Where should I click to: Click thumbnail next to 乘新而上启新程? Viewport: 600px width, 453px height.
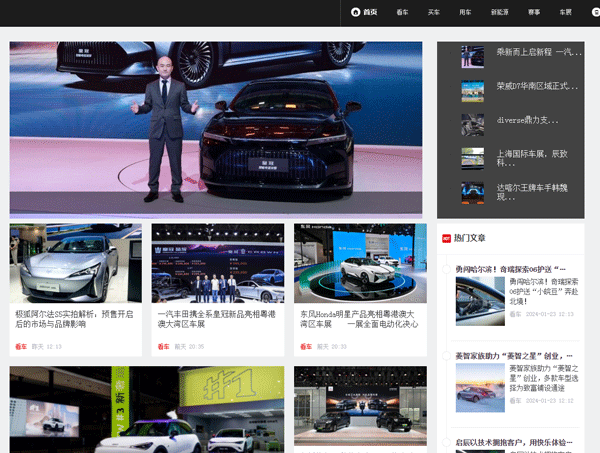point(473,57)
